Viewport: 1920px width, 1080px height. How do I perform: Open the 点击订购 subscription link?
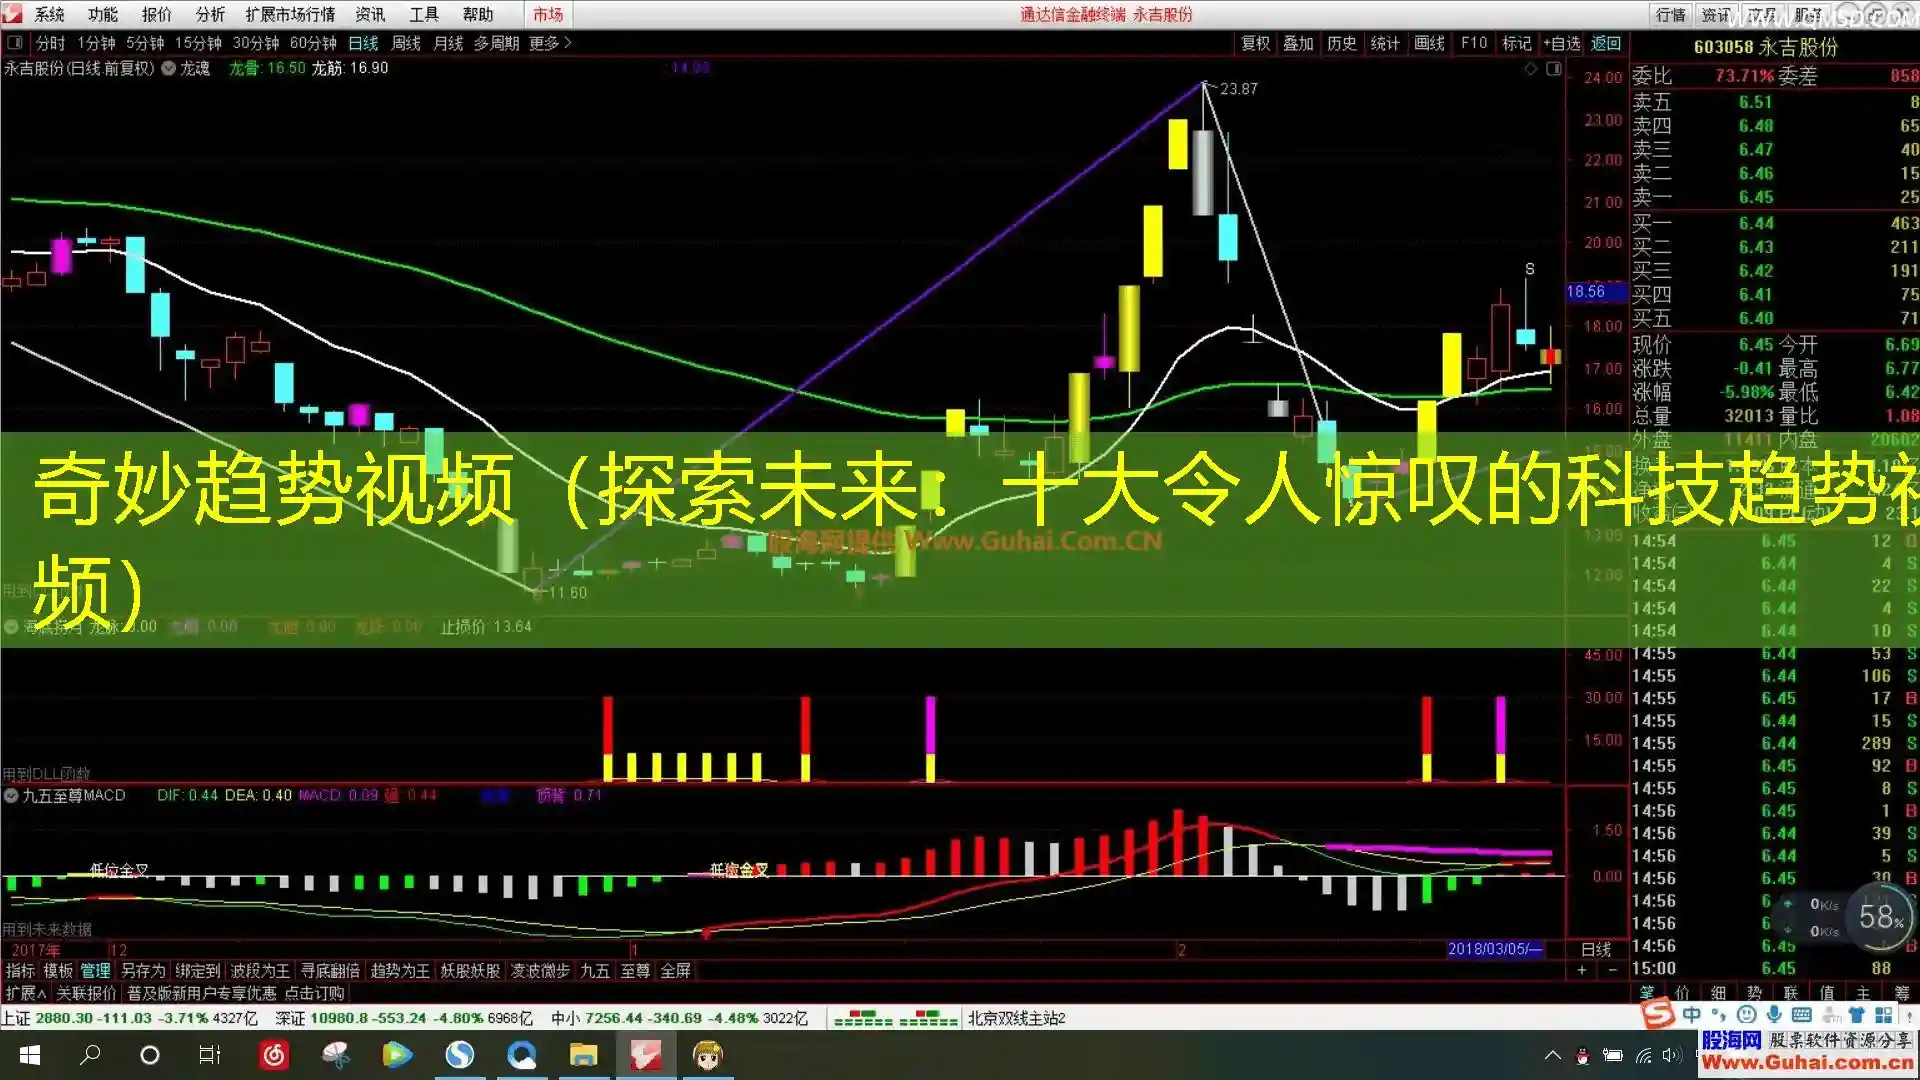coord(314,993)
